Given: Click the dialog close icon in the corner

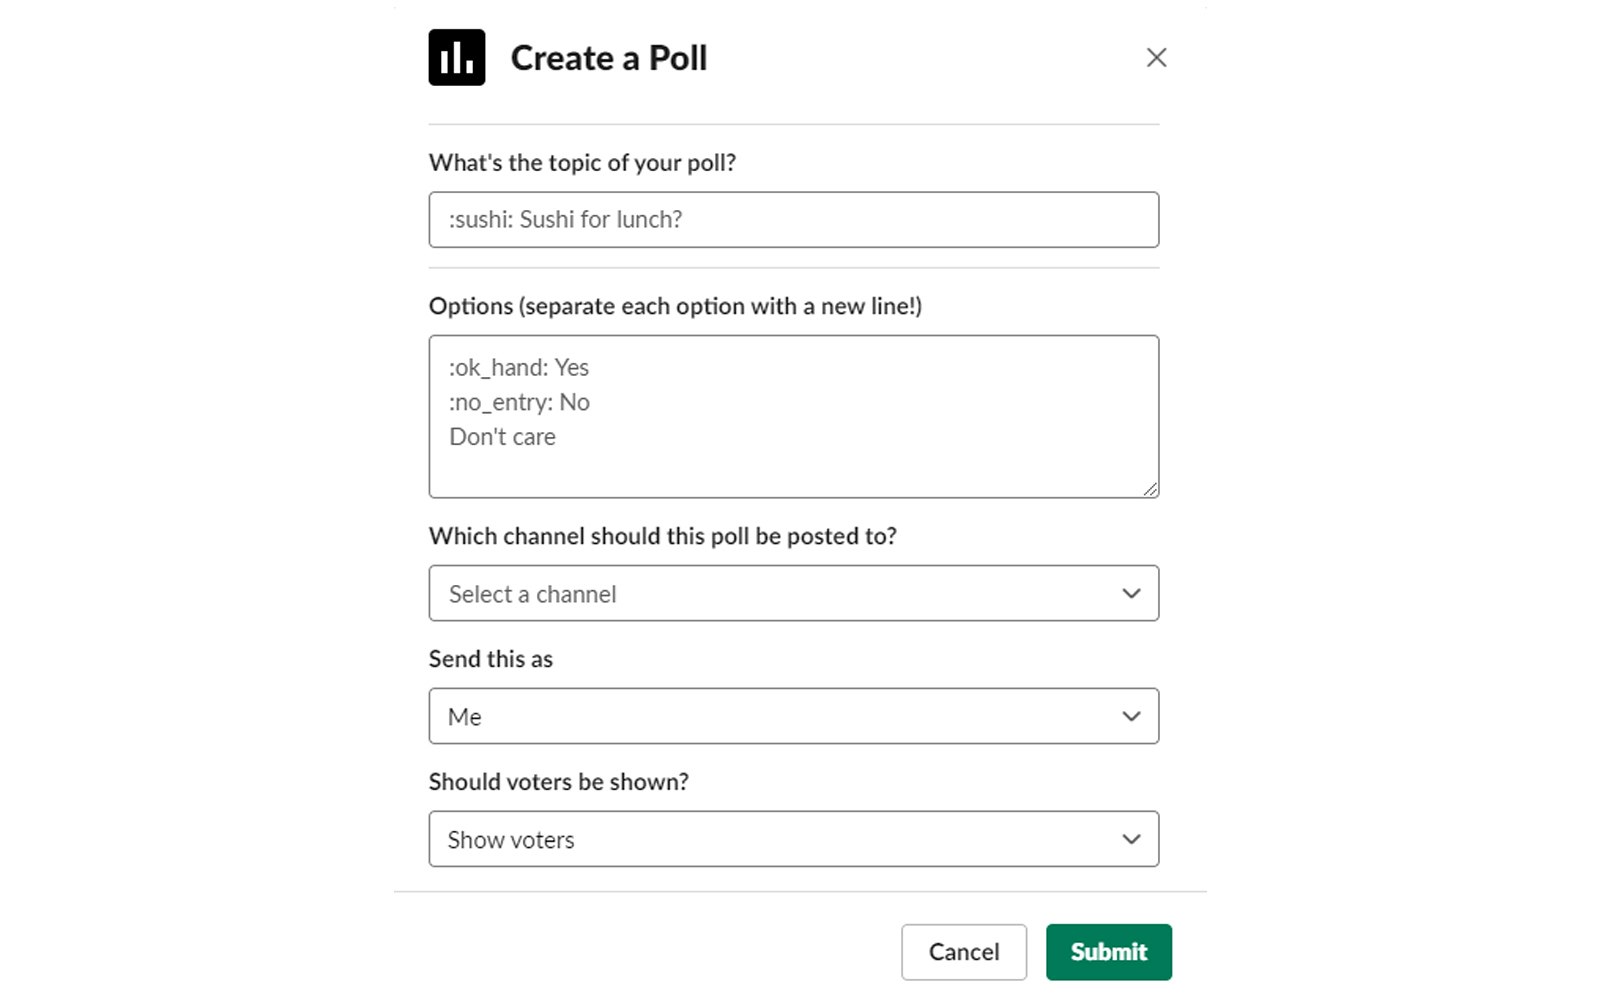Looking at the screenshot, I should (1156, 57).
